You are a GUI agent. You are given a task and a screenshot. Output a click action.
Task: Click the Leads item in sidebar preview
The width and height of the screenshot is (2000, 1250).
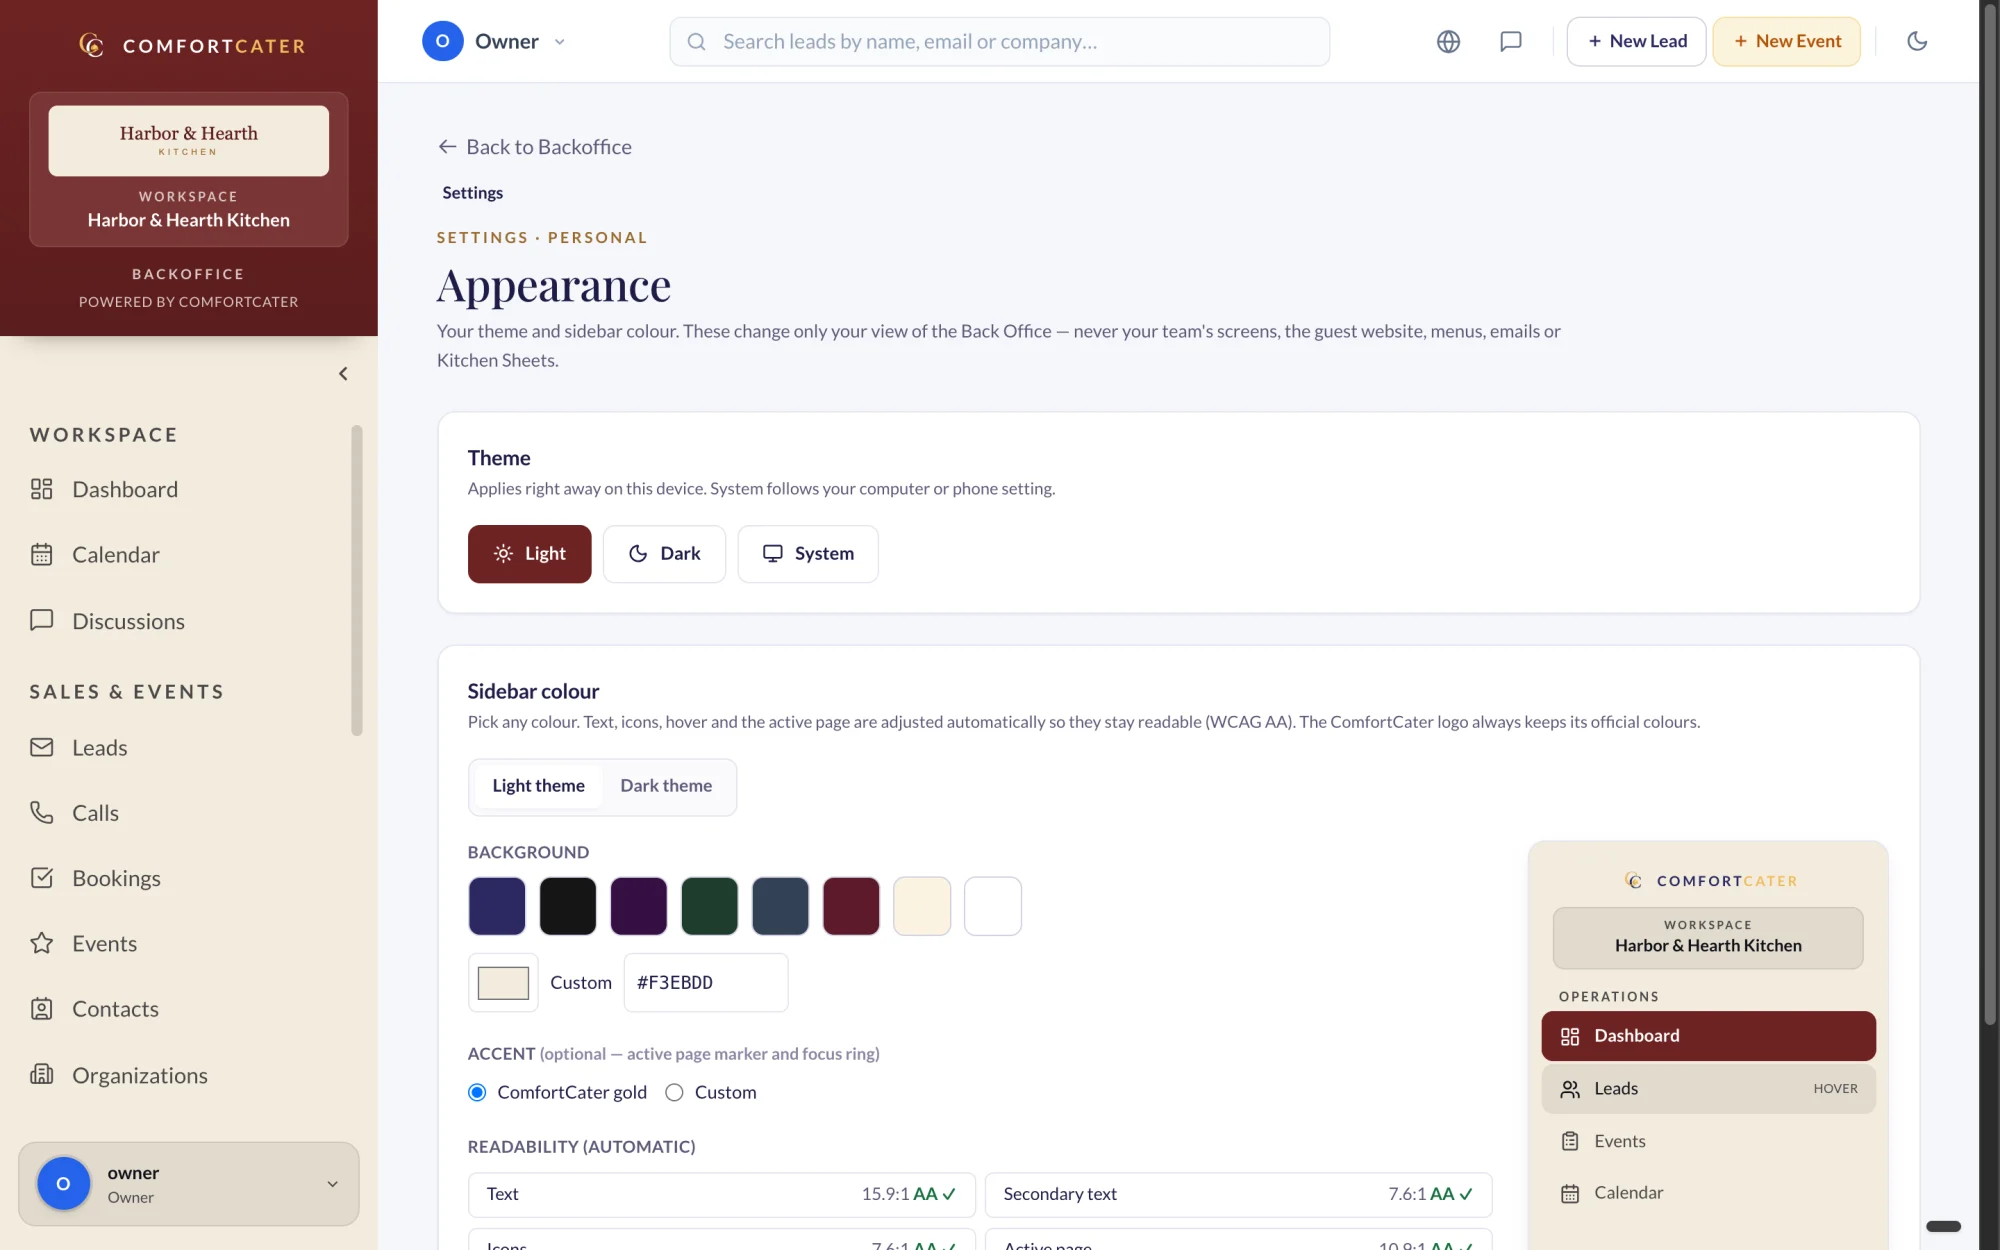tap(1708, 1088)
